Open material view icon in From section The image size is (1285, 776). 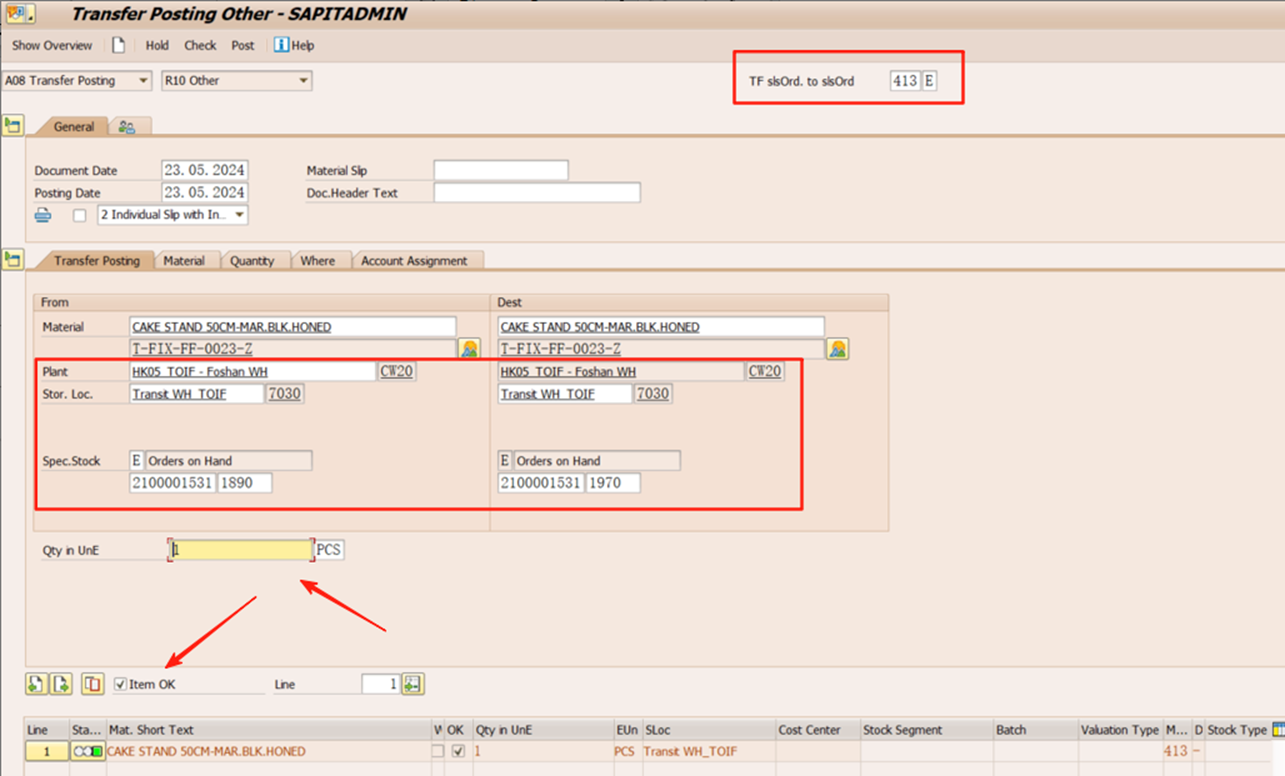(469, 348)
